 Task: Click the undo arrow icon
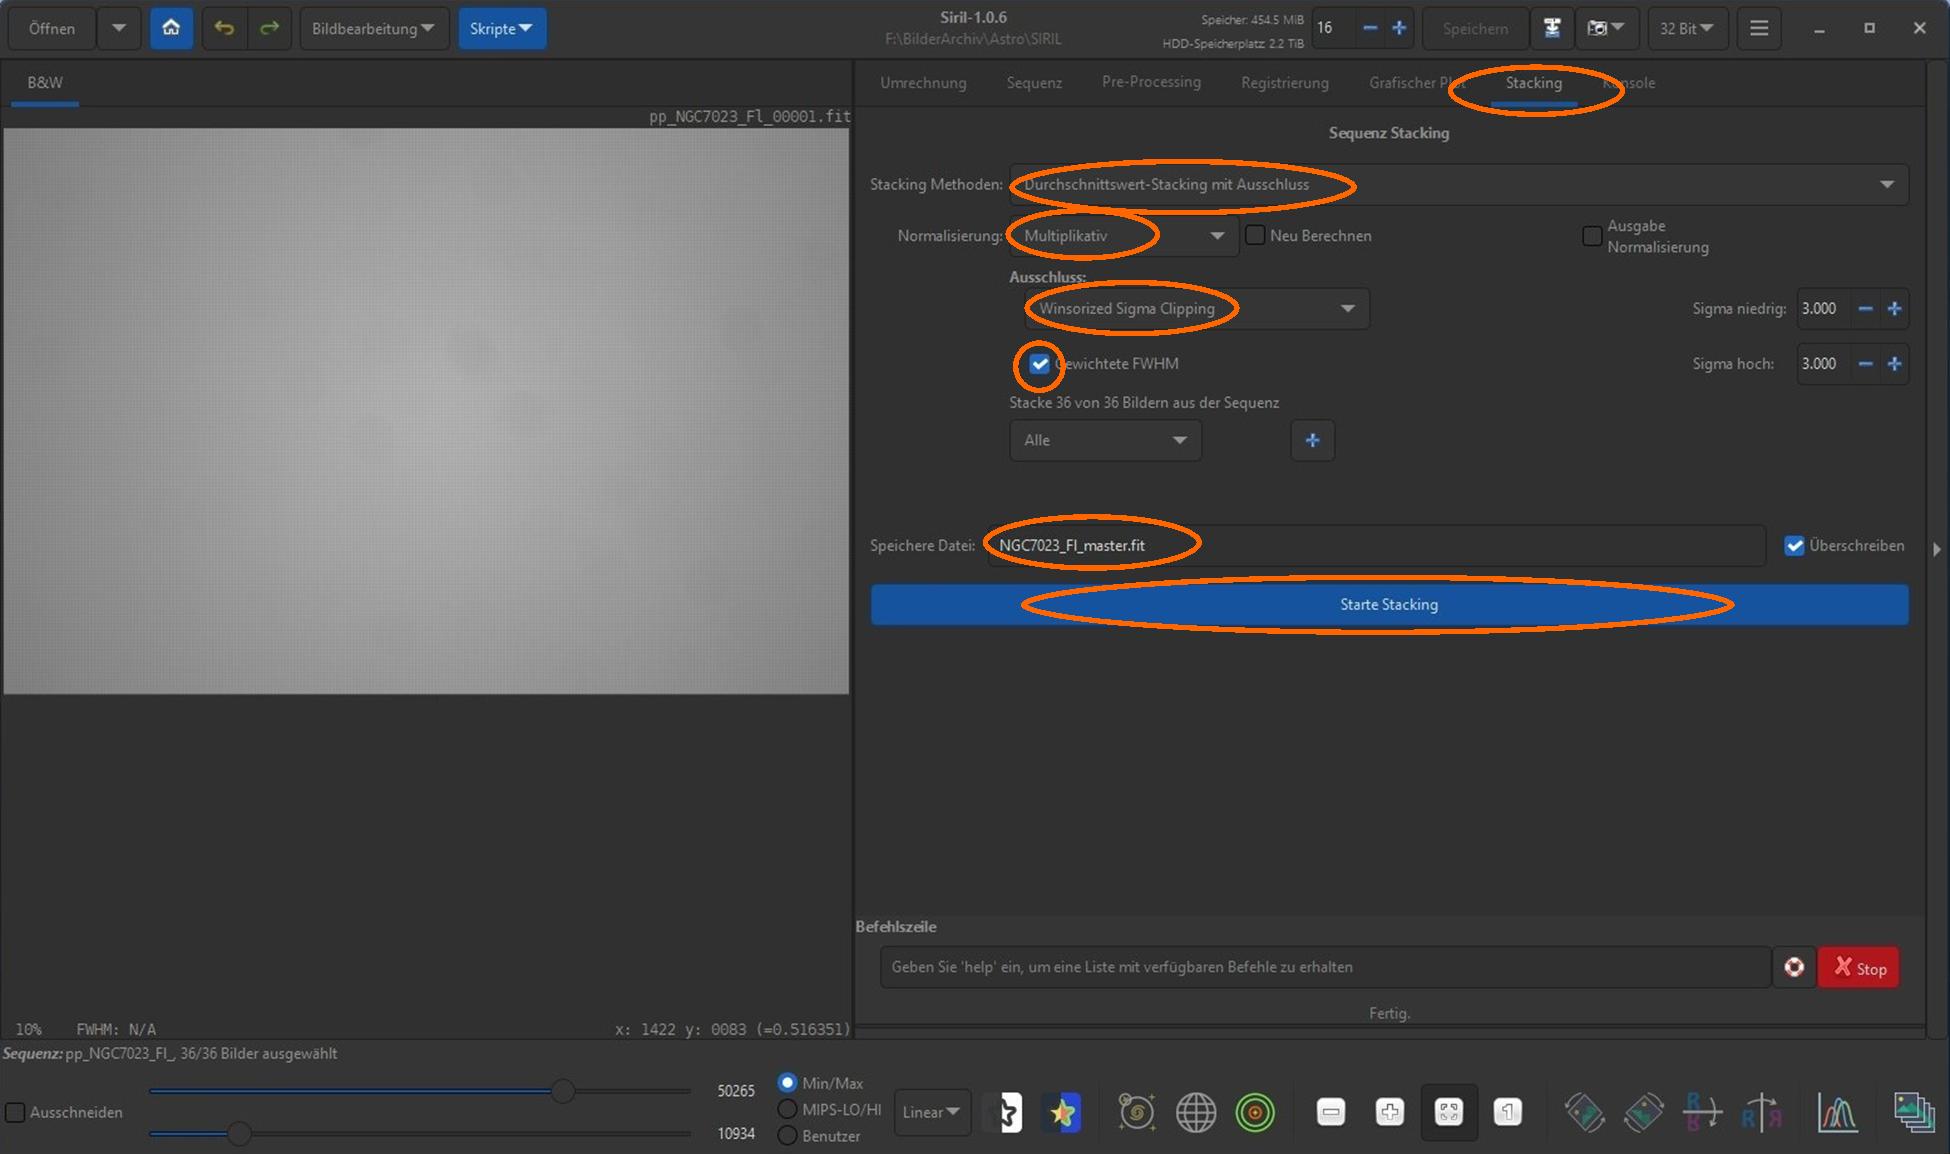[224, 28]
